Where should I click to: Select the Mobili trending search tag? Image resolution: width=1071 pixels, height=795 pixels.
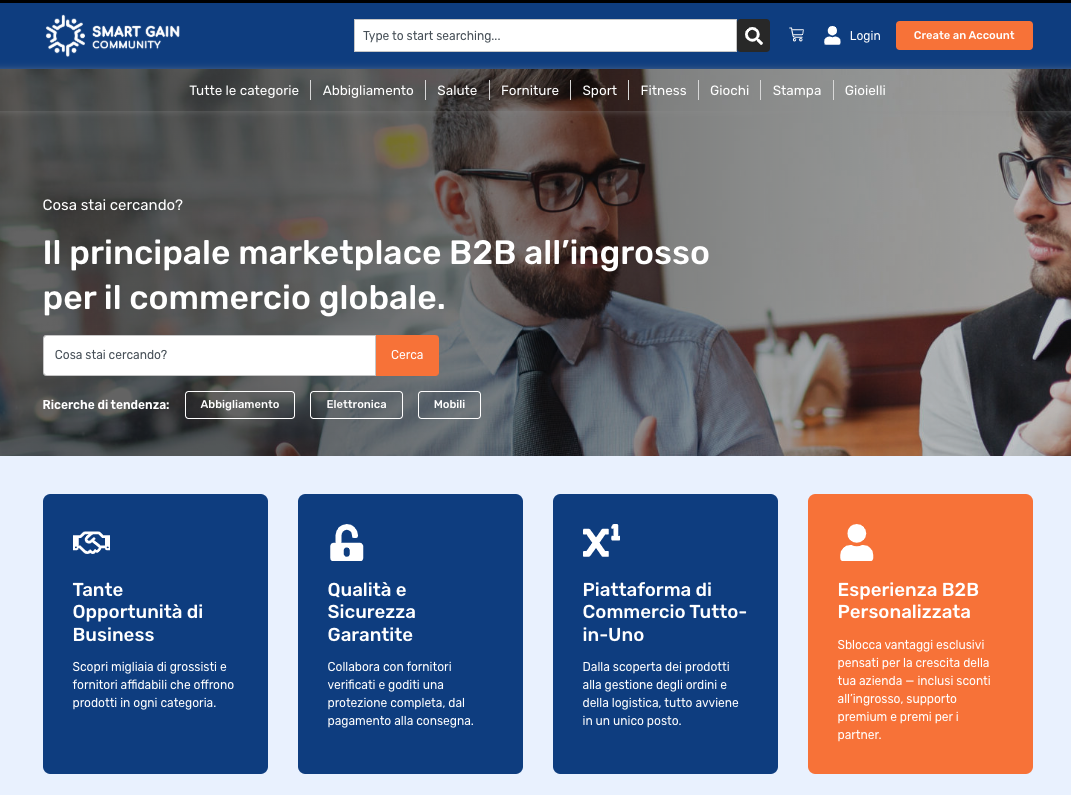[449, 405]
